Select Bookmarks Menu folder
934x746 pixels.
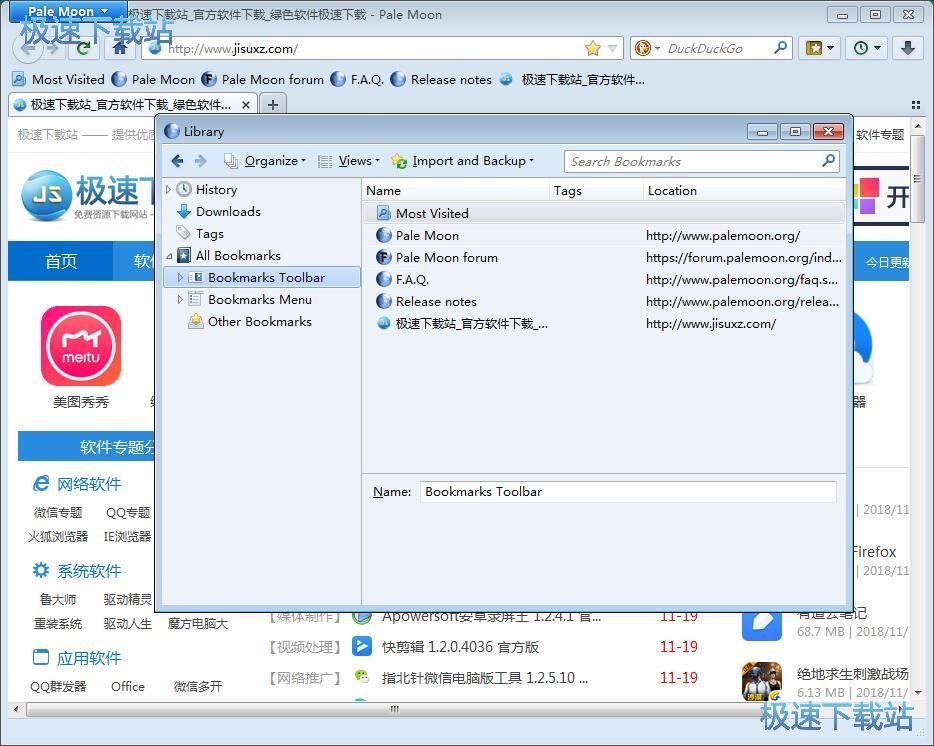pyautogui.click(x=260, y=300)
